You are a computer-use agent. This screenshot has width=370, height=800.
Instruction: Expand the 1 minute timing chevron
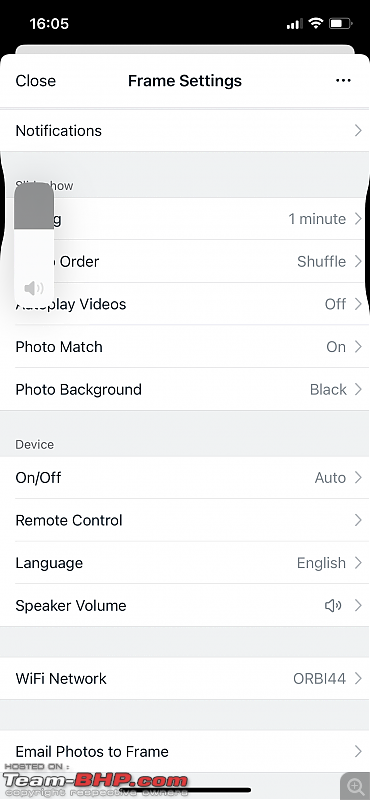[358, 219]
